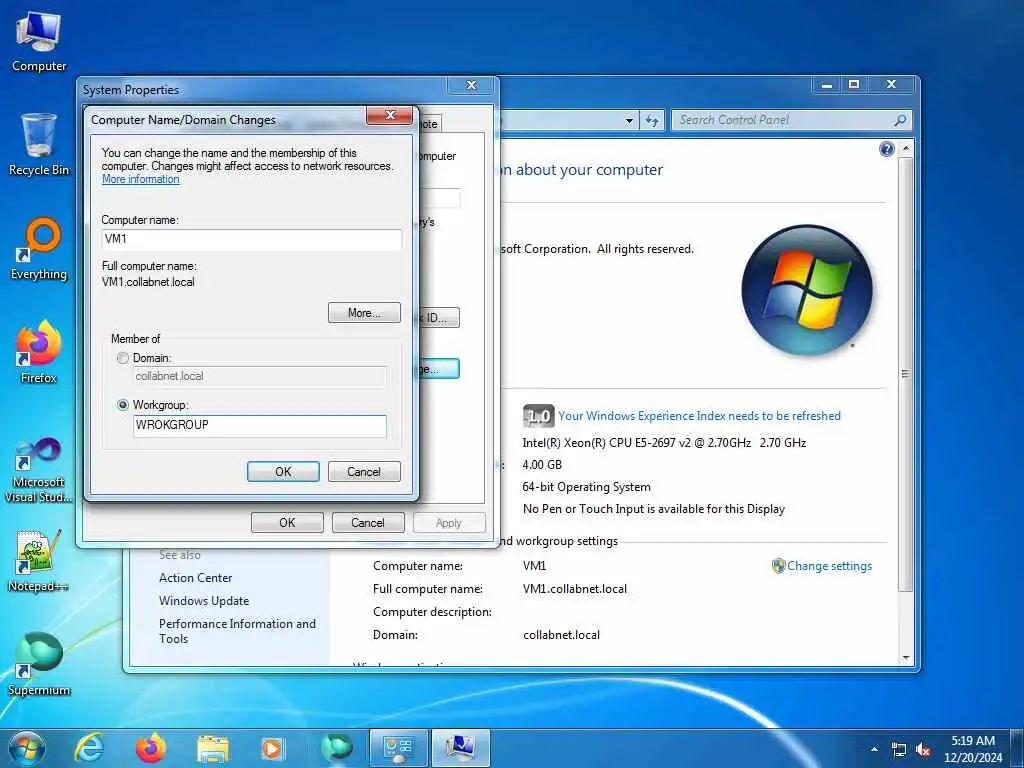Screen dimensions: 1024x768
Task: Open the Microsoft Visual Studio shortcut
Action: coord(39,470)
